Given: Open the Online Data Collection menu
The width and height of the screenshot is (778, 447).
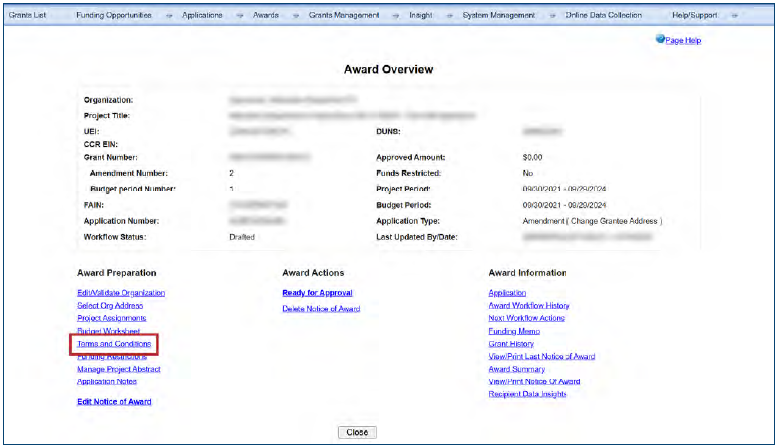Looking at the screenshot, I should (603, 16).
